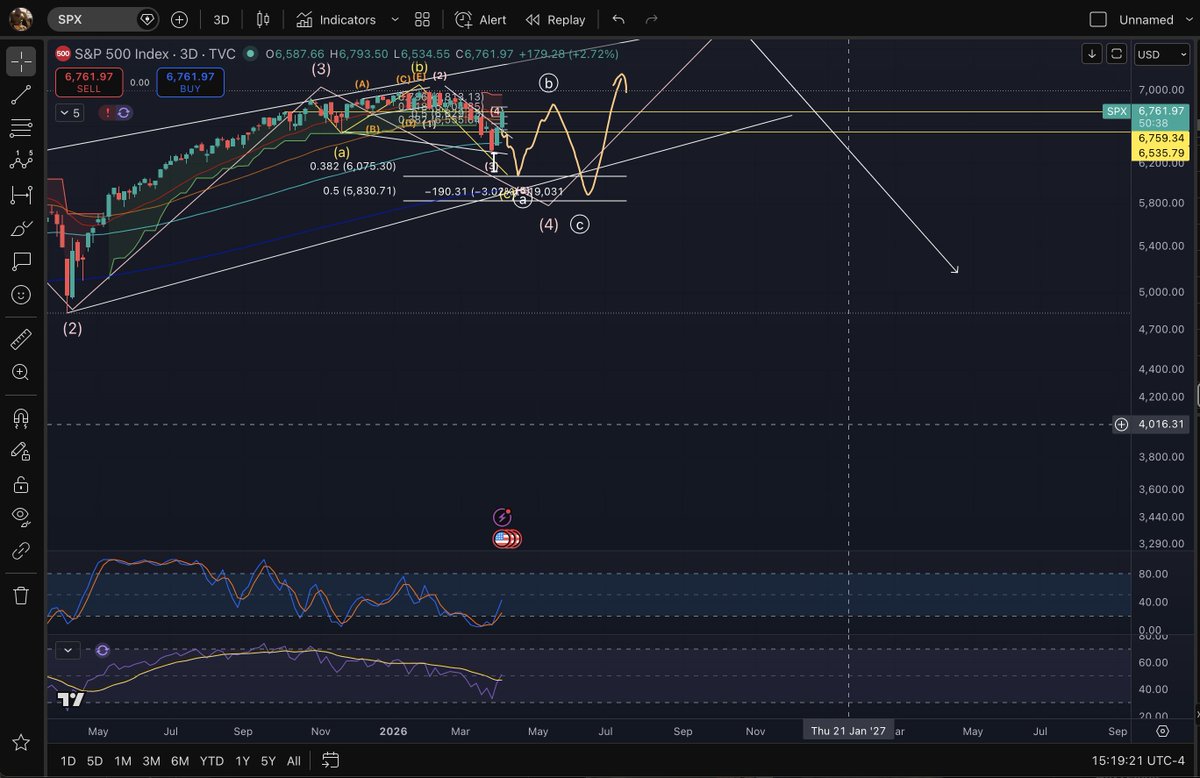Screen dimensions: 1200x778
Task: Click the zoom in magnifier tool
Action: (x=20, y=372)
